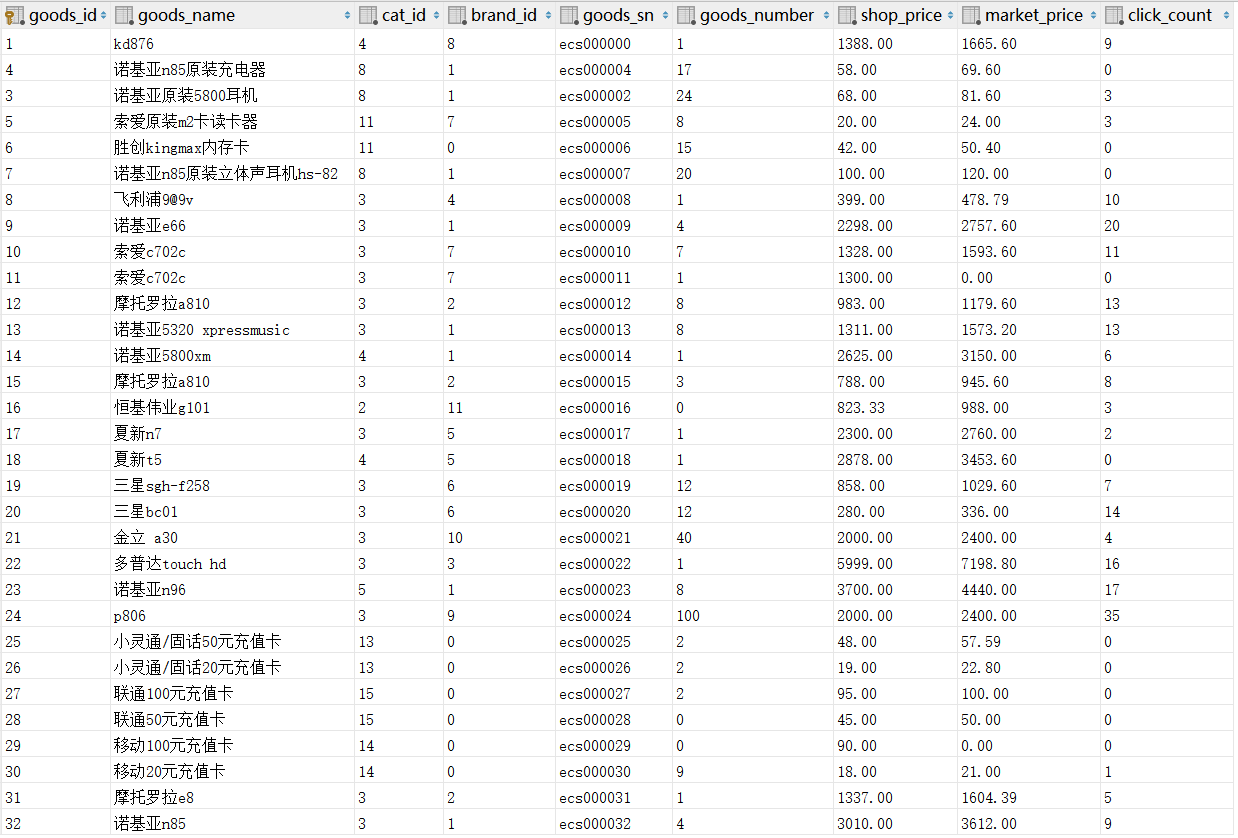
Task: Click the column icon beside shop_price
Action: [x=847, y=15]
